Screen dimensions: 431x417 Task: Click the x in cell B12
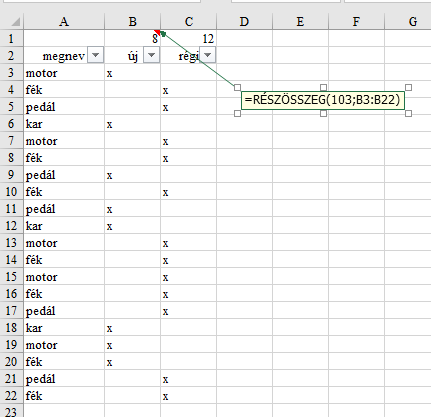[109, 227]
